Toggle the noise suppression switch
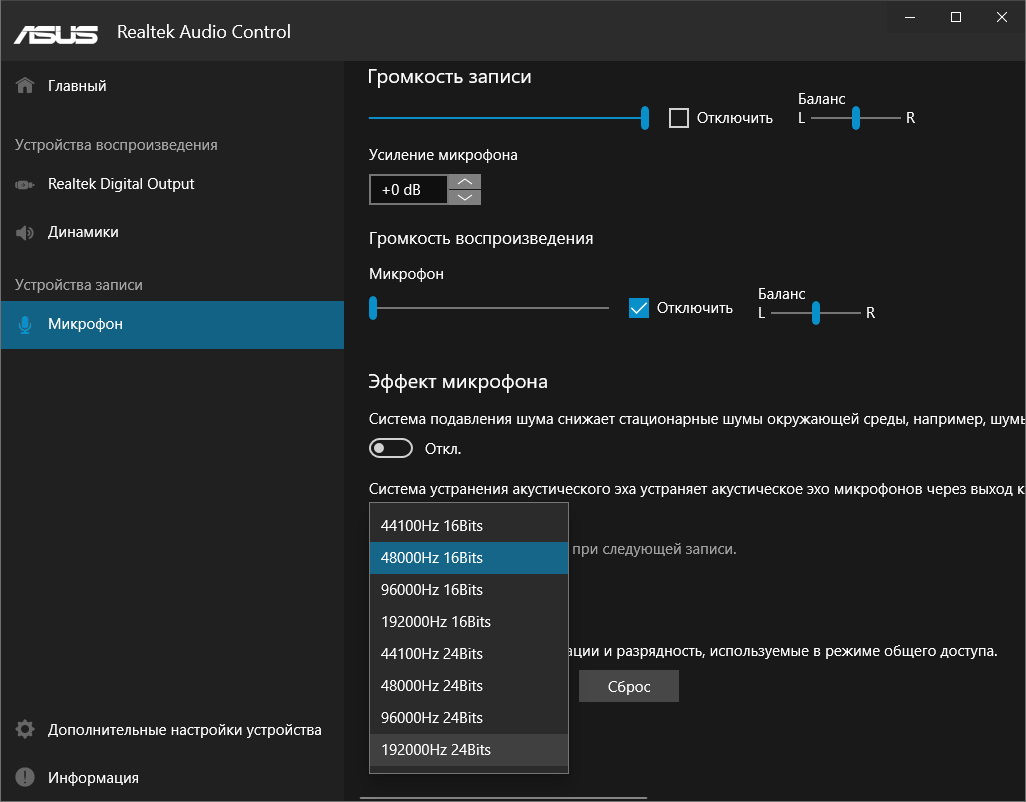Viewport: 1026px width, 802px height. tap(390, 449)
